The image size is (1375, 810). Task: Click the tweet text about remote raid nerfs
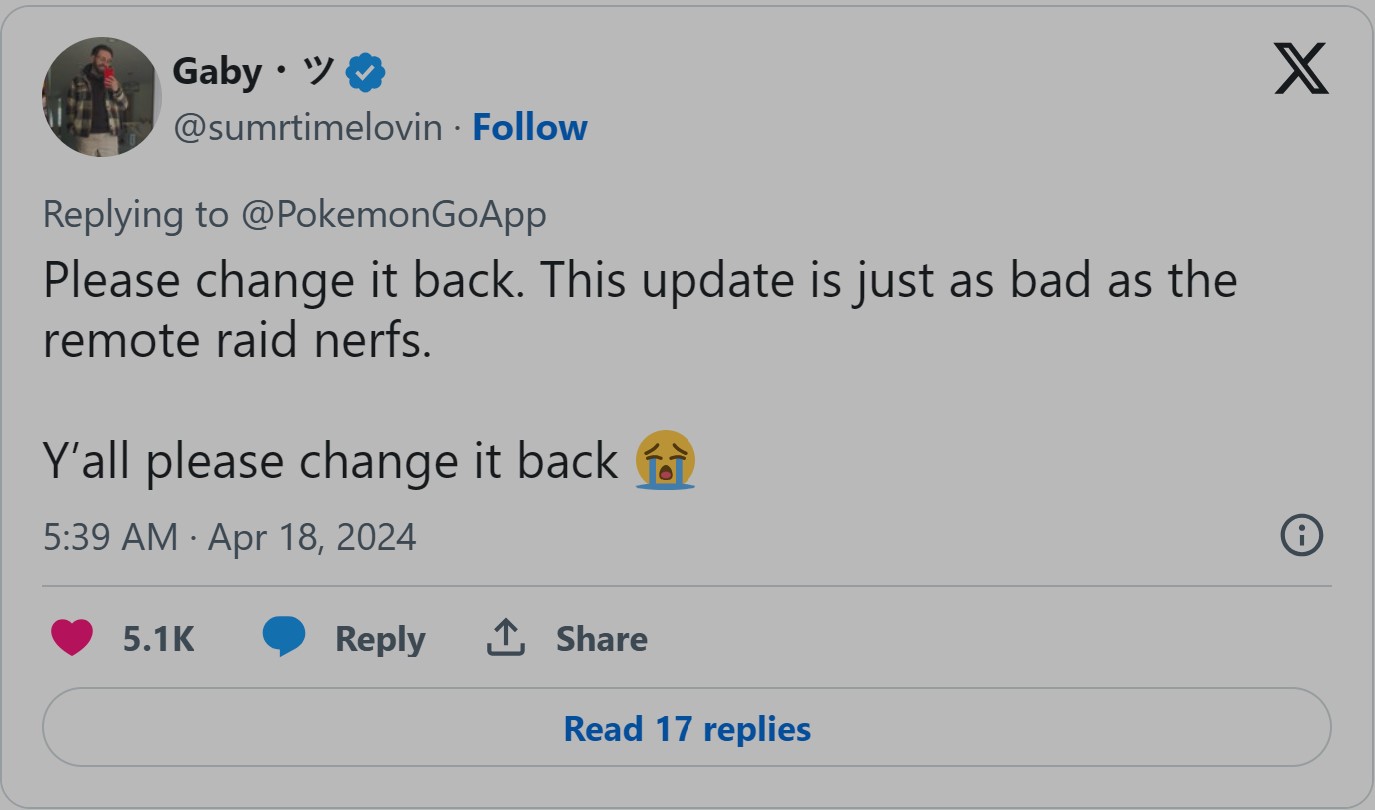pyautogui.click(x=640, y=310)
